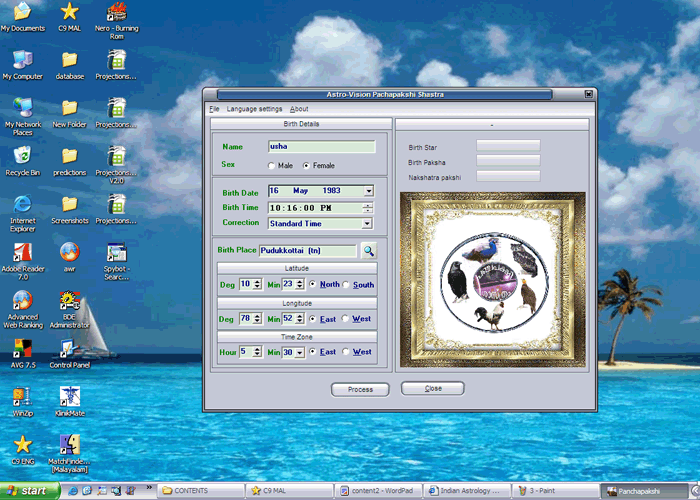This screenshot has height=500, width=700.
Task: Launch AVG 7.5 desktop icon
Action: point(23,354)
